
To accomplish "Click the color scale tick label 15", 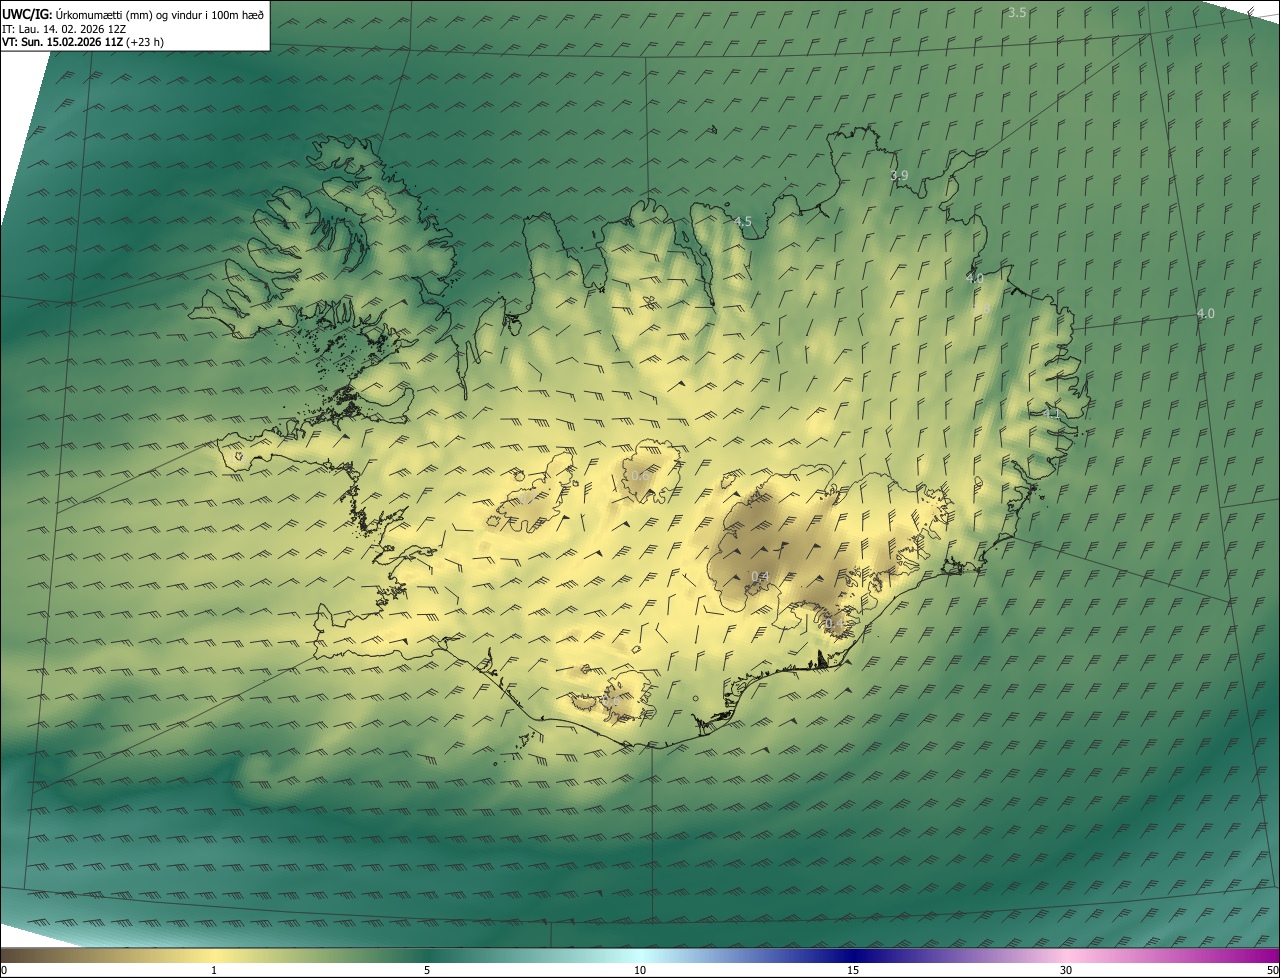I will [853, 970].
